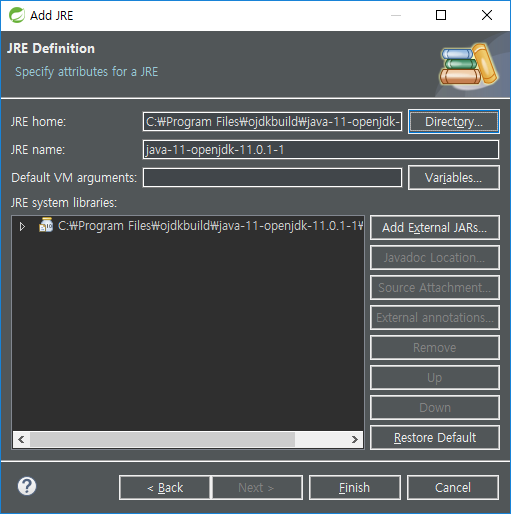Click the Help question mark icon

27,486
